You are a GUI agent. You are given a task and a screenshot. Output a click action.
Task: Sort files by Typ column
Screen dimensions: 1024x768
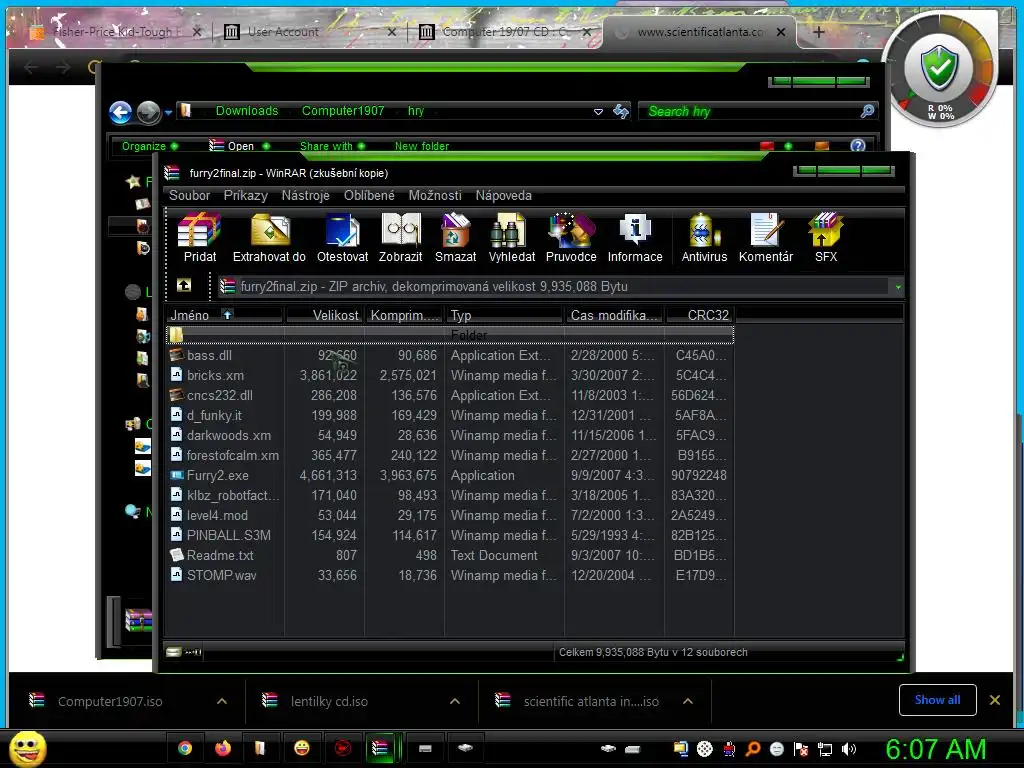[x=504, y=315]
